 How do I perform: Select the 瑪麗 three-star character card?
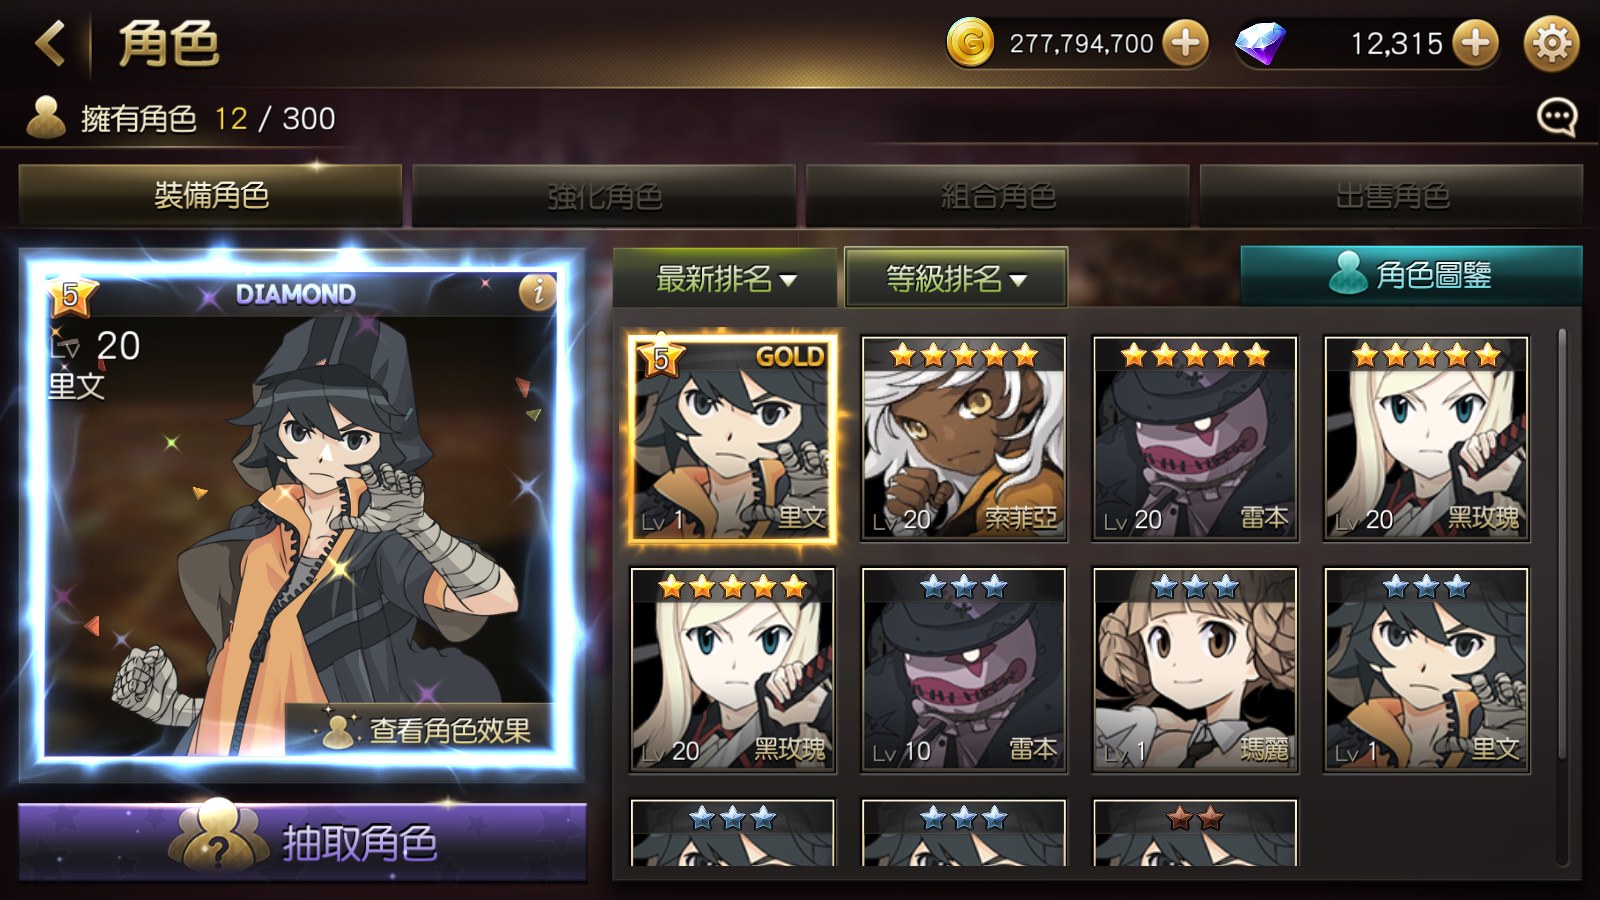click(x=1195, y=670)
